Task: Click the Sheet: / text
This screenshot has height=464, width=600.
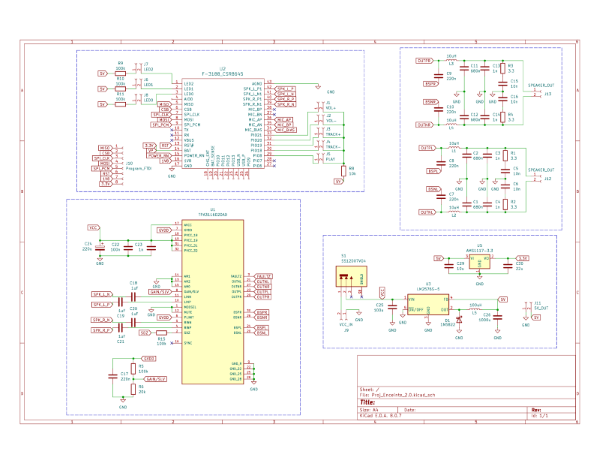Action: pyautogui.click(x=369, y=389)
